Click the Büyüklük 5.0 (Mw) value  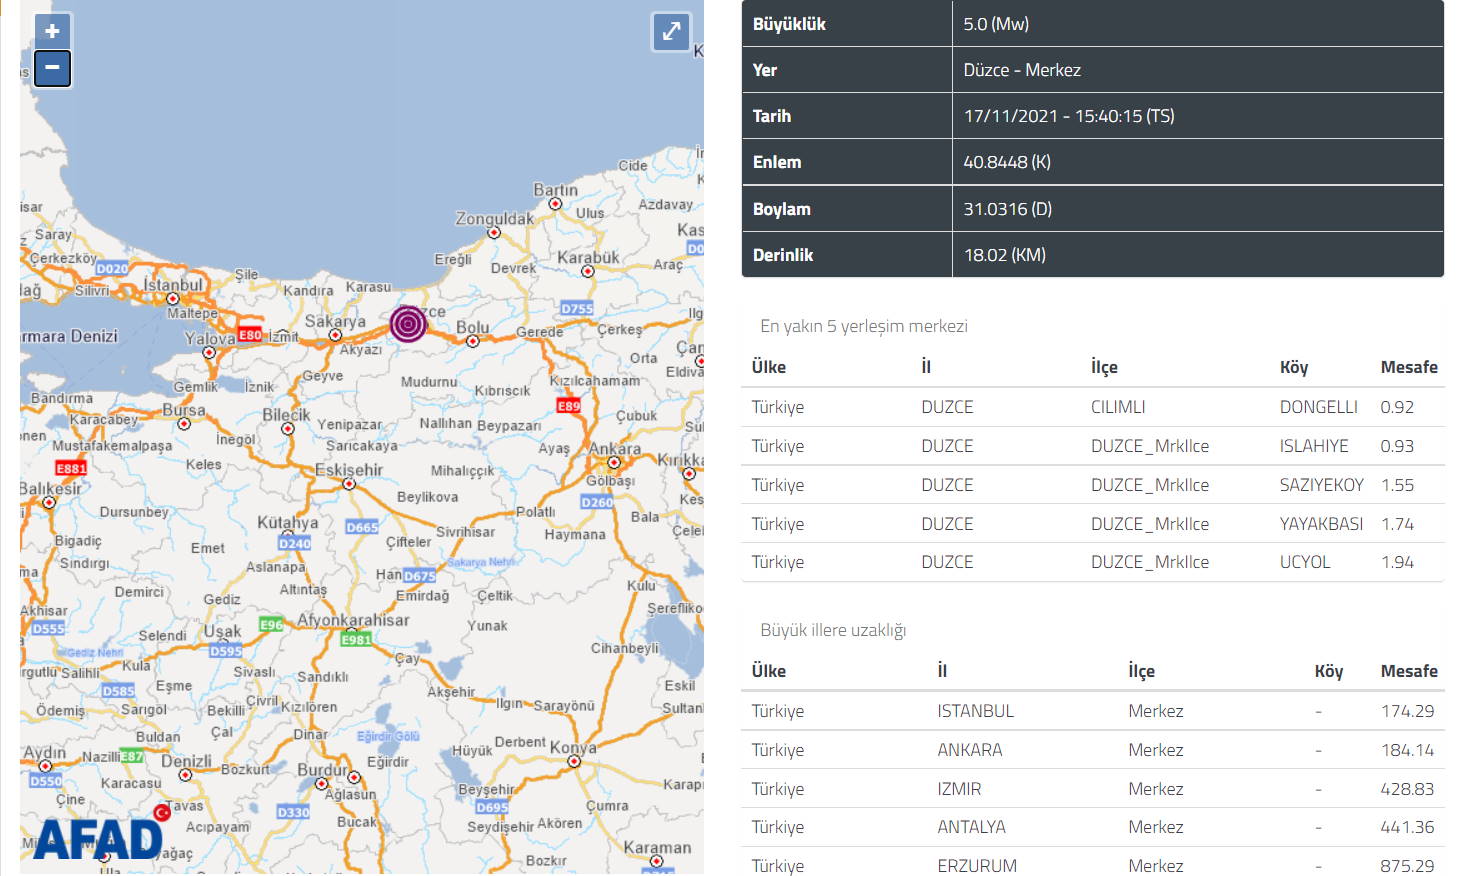click(996, 24)
